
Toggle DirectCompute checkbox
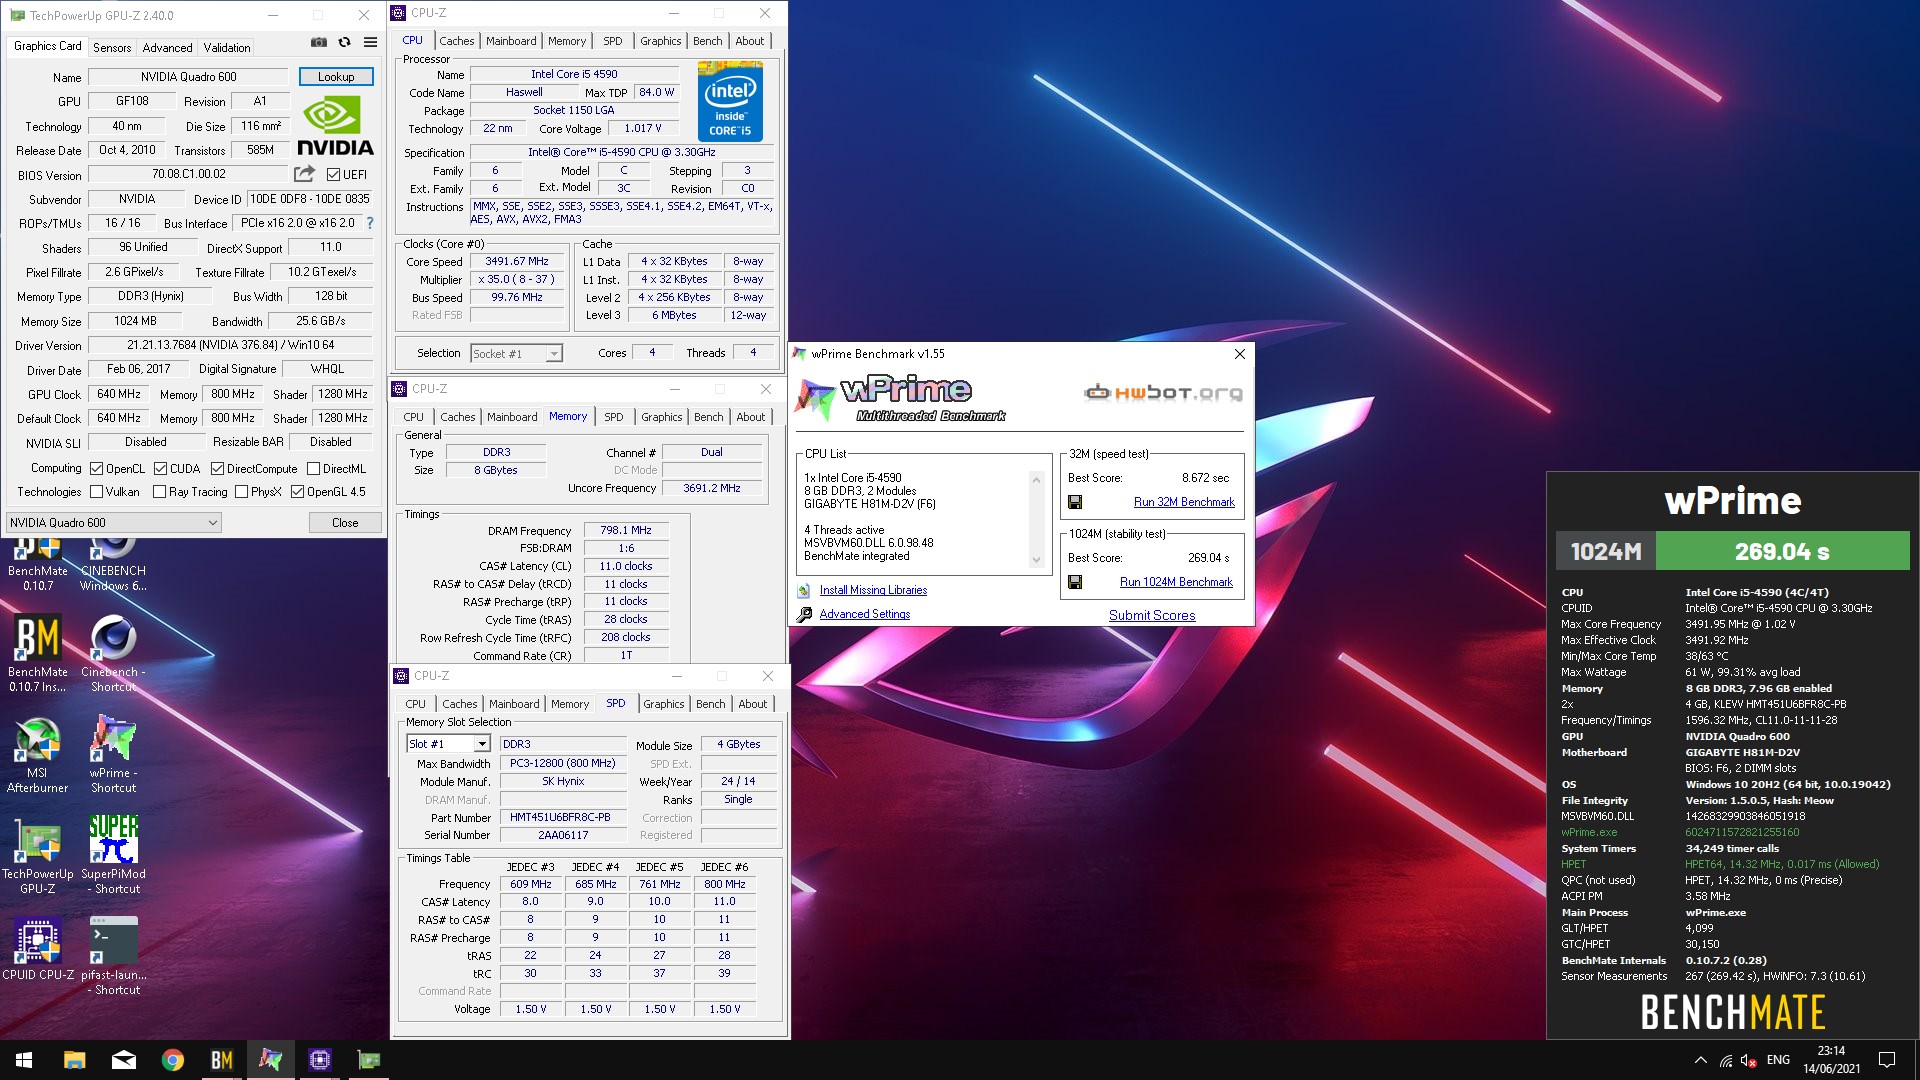[x=217, y=469]
